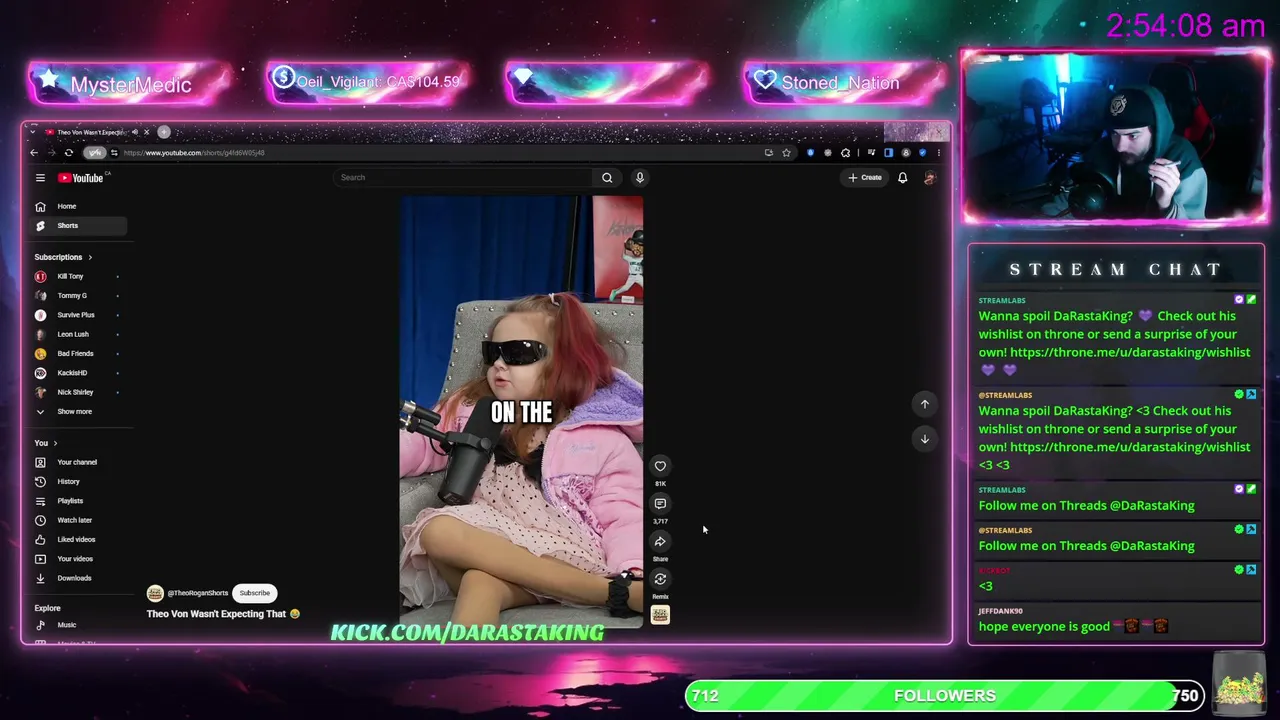Open YouTube notifications bell
The height and width of the screenshot is (720, 1280).
point(902,178)
